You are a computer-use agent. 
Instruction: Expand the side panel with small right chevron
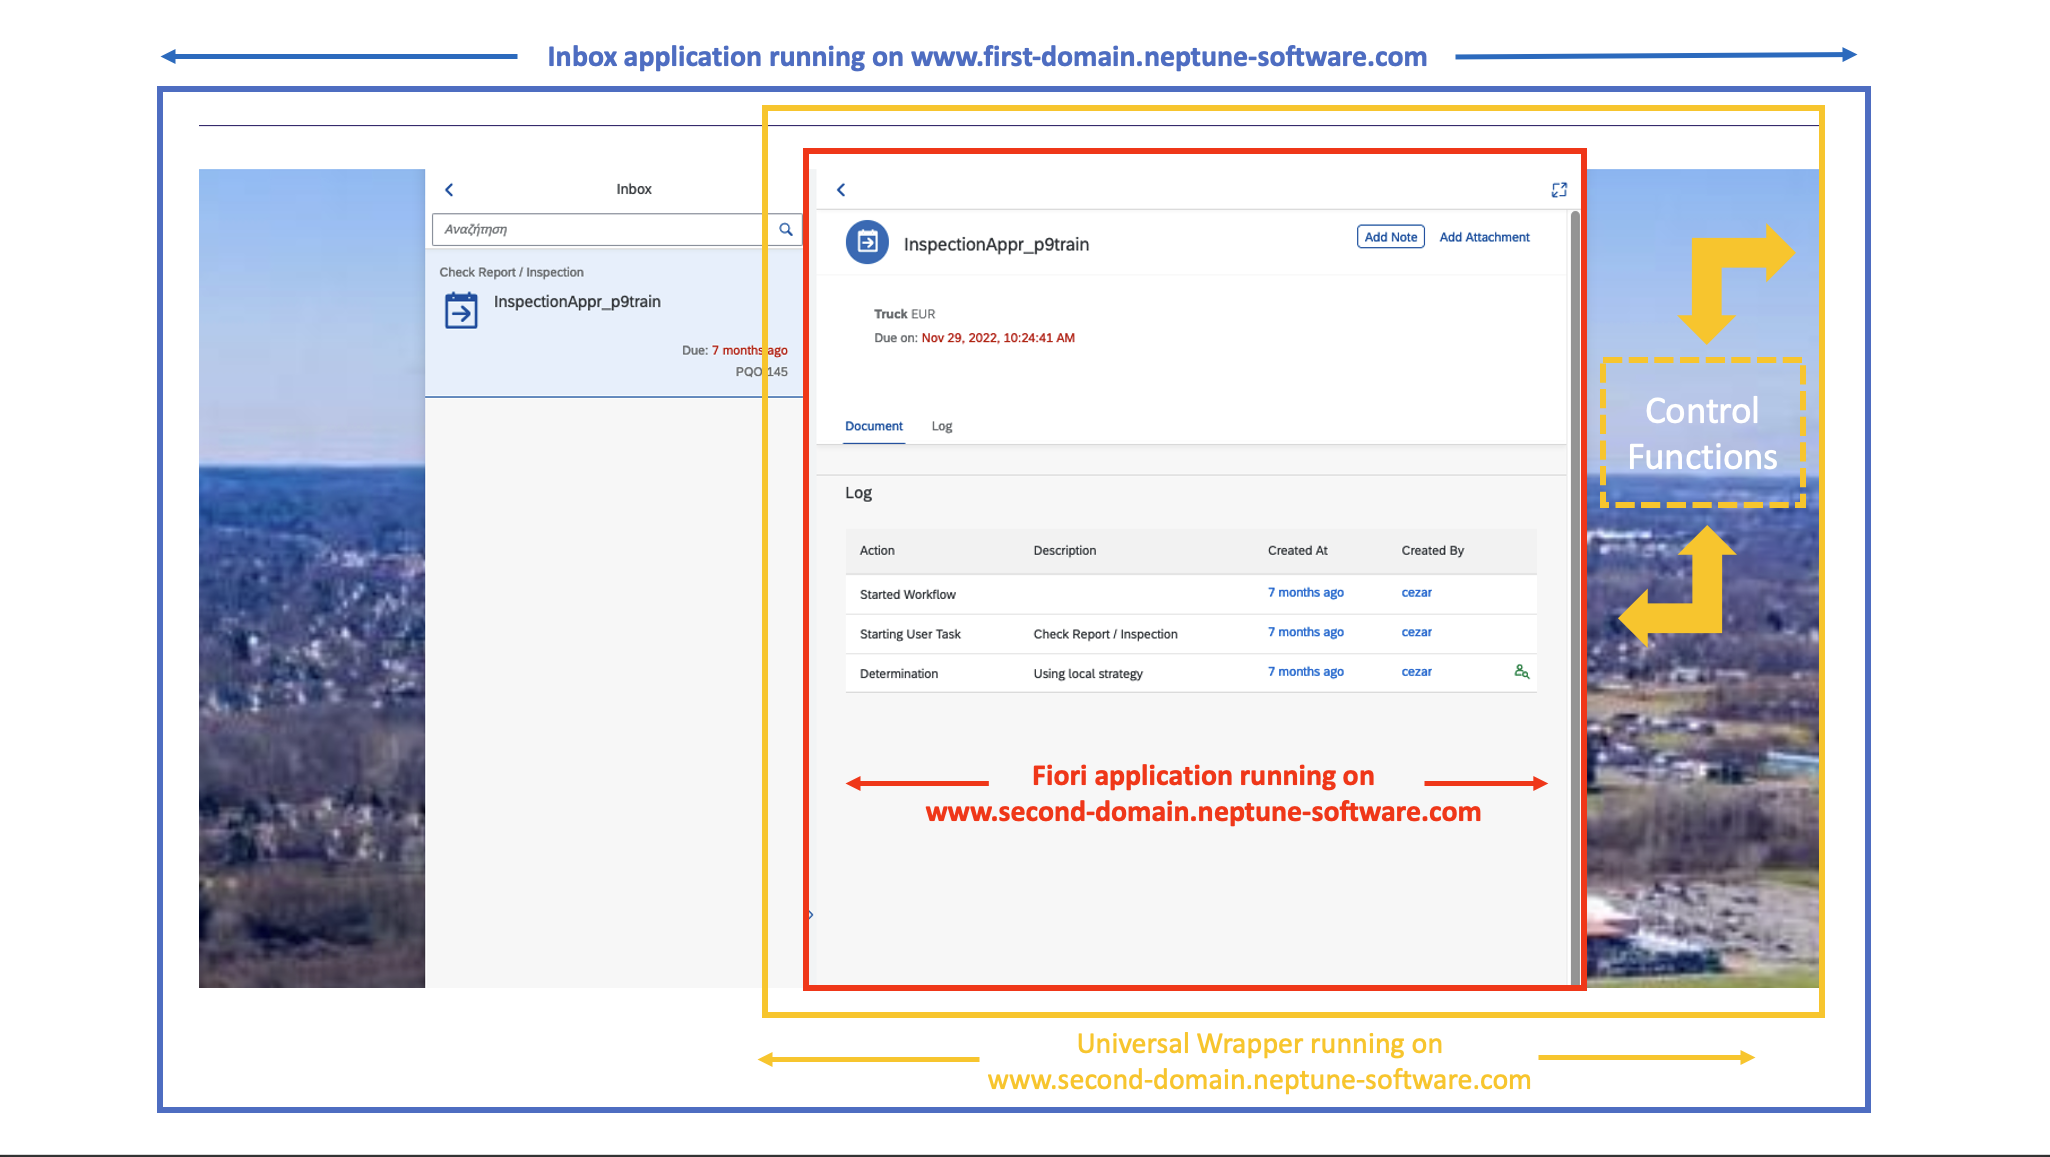pyautogui.click(x=811, y=915)
